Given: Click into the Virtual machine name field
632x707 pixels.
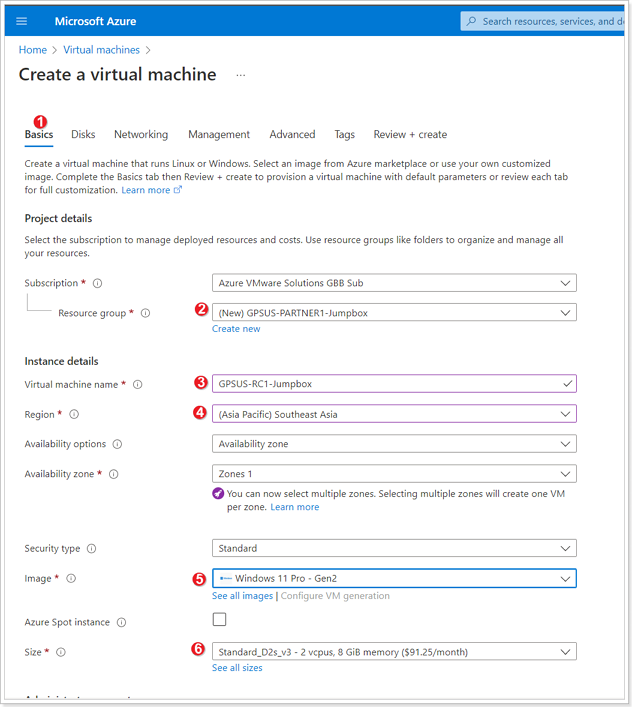Looking at the screenshot, I should pyautogui.click(x=394, y=384).
